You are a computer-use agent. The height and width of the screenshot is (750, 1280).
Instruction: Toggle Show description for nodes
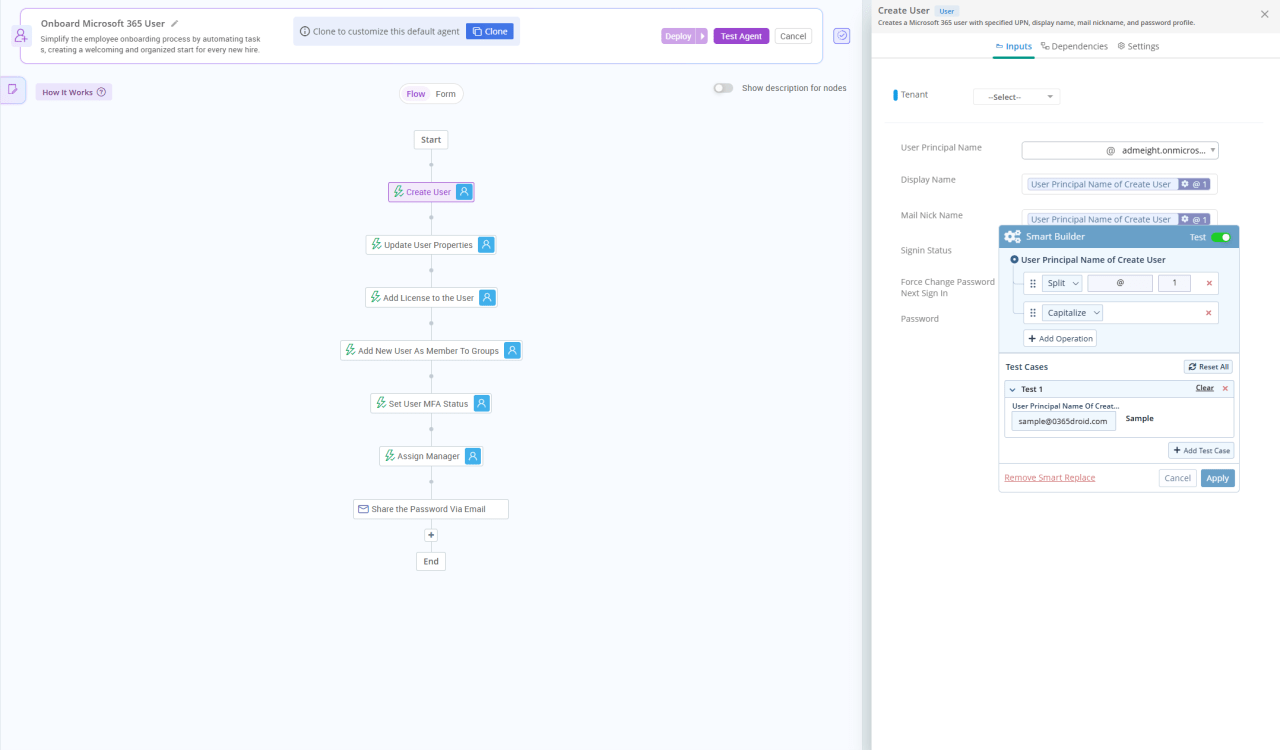pyautogui.click(x=723, y=87)
